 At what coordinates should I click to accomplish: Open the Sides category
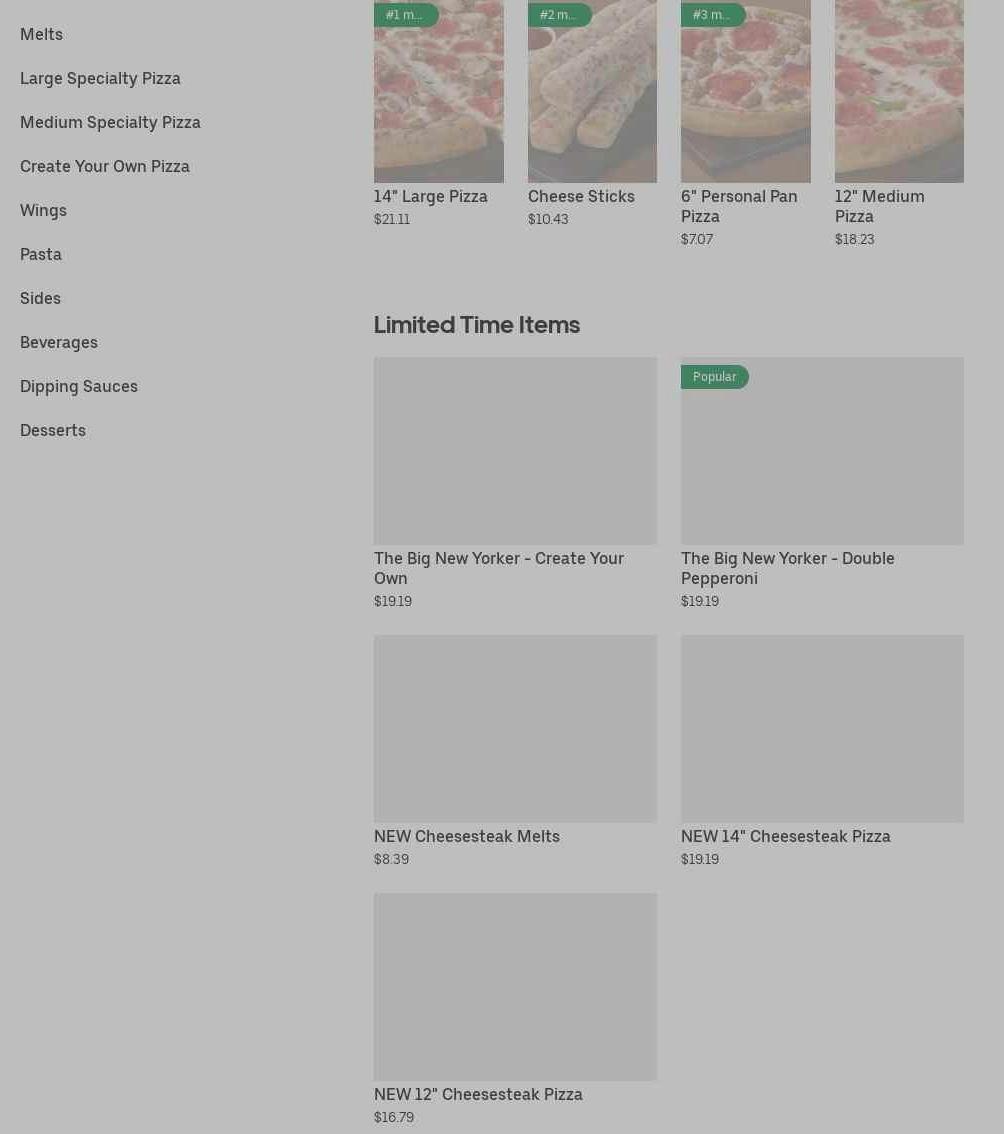click(41, 298)
